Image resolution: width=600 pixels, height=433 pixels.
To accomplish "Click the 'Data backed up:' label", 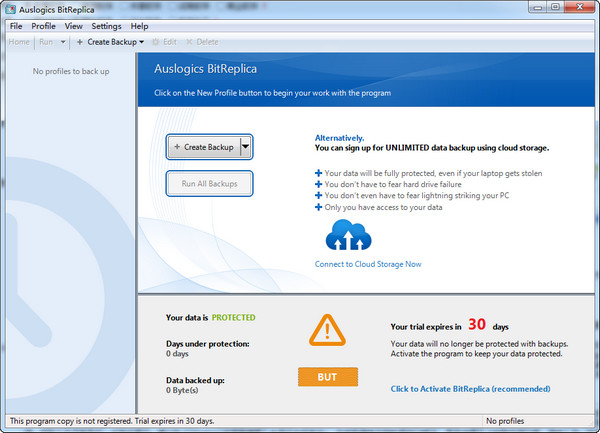I will coord(195,380).
